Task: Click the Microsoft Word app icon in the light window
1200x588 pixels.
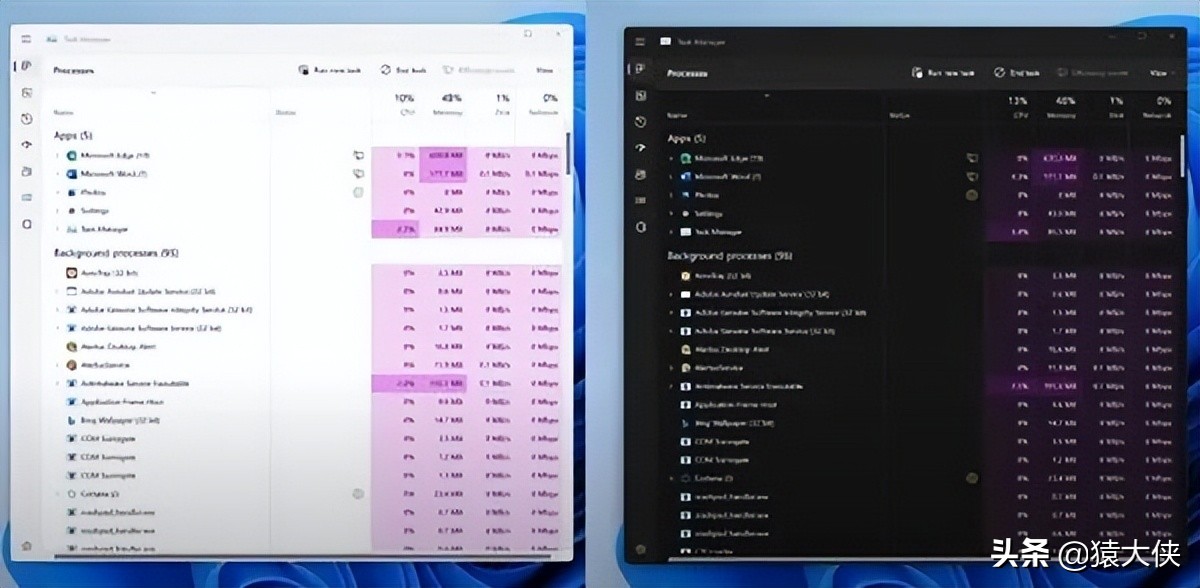Action: coord(71,174)
